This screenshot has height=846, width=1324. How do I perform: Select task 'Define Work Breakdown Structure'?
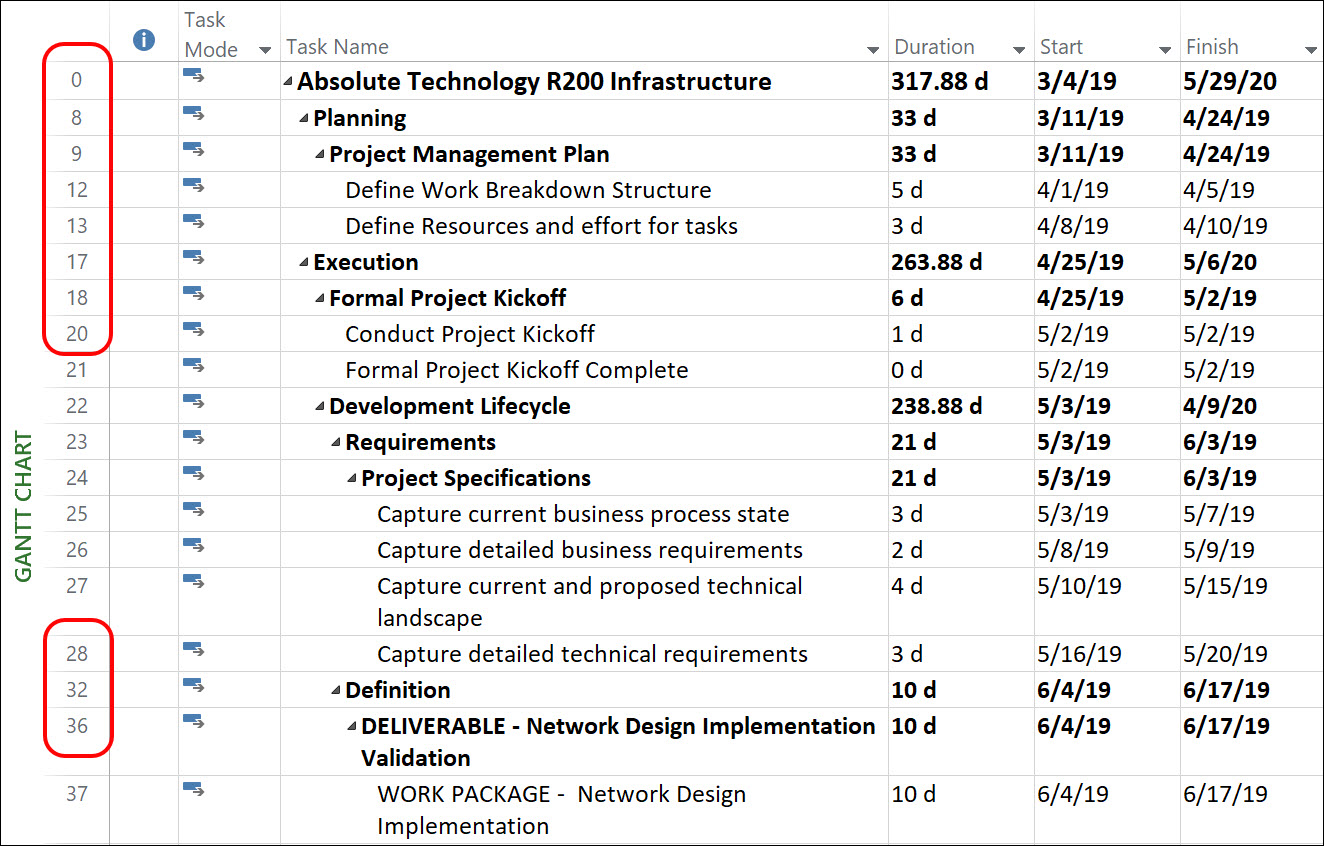coord(528,190)
